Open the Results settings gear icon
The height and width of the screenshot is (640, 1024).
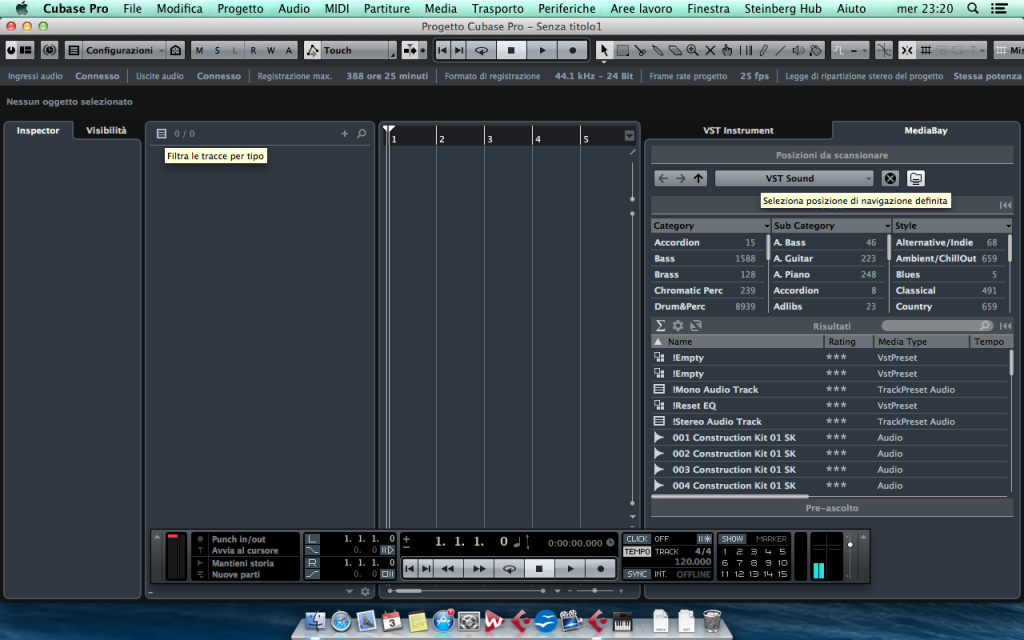(678, 325)
